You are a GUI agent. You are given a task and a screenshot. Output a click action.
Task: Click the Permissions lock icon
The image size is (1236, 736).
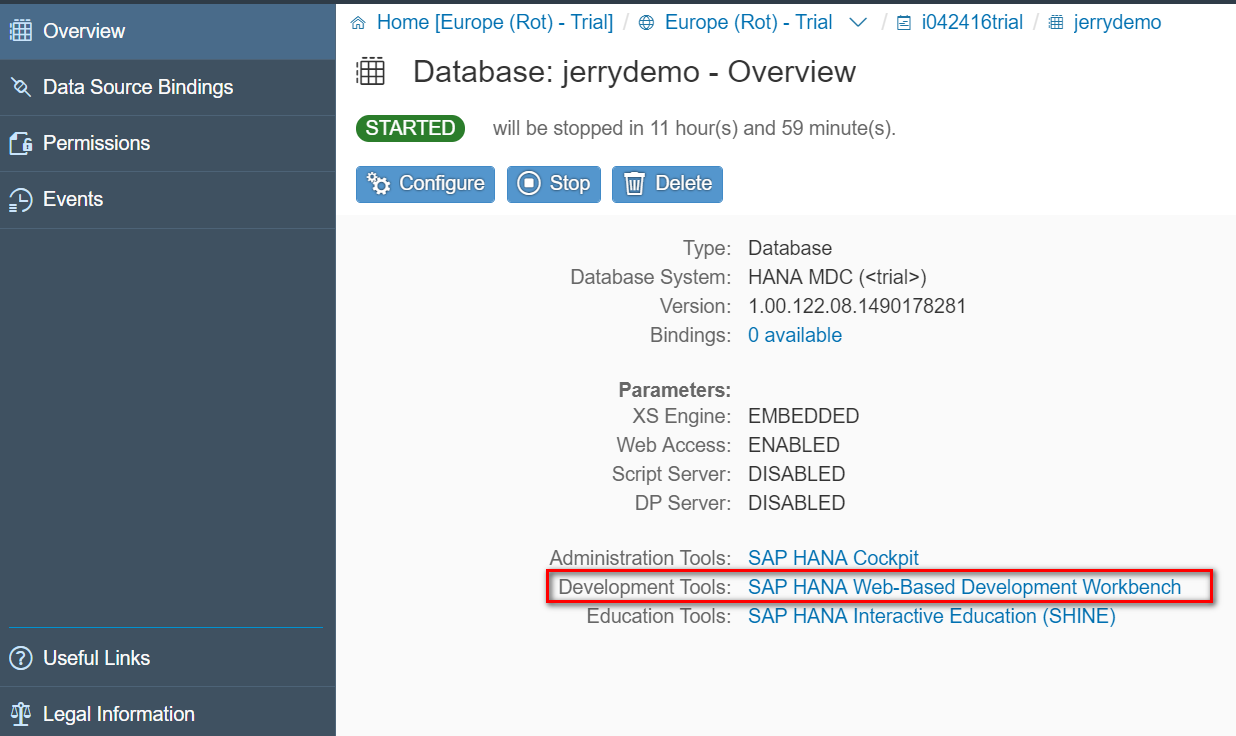pos(20,144)
